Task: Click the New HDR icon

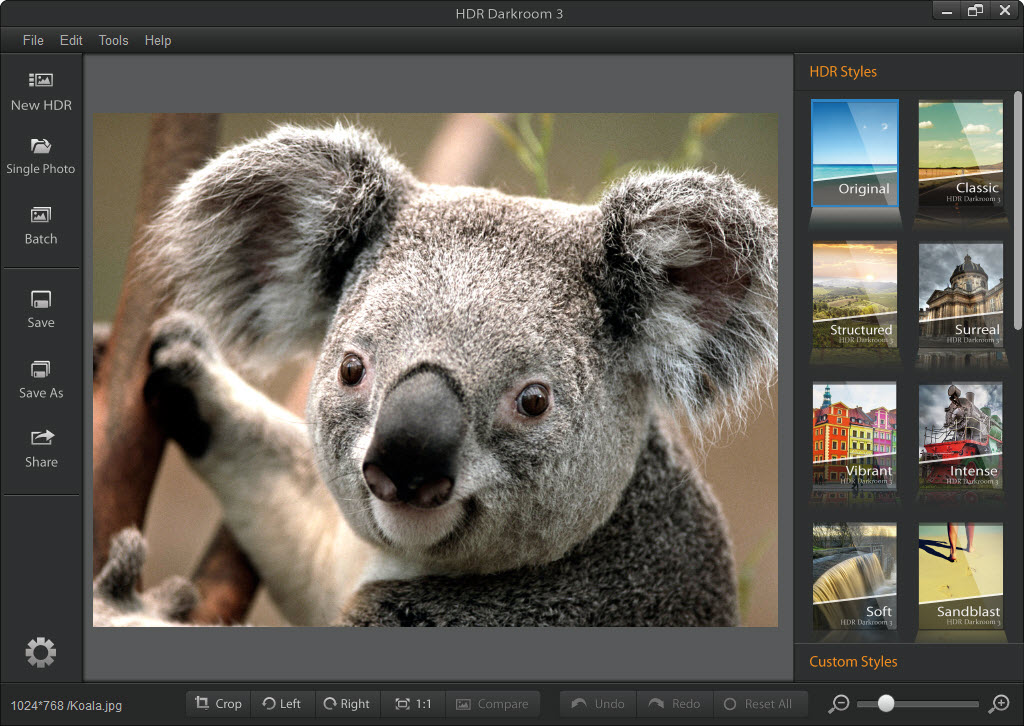Action: click(x=40, y=80)
